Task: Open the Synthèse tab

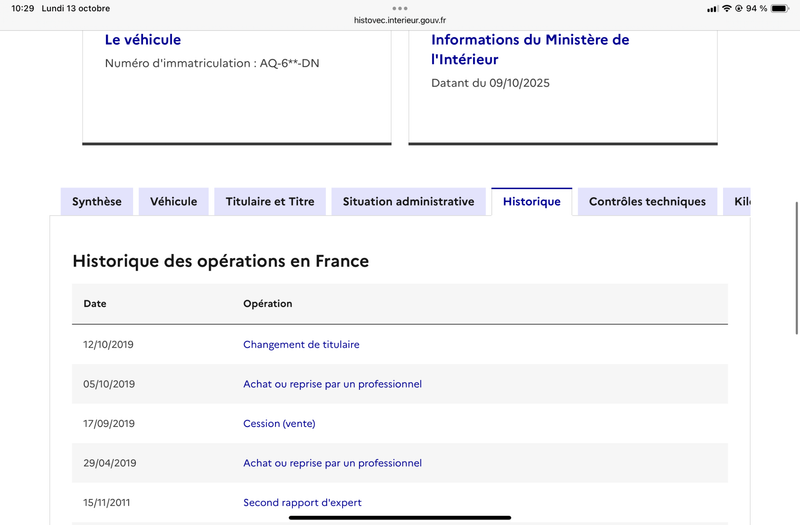Action: tap(97, 201)
